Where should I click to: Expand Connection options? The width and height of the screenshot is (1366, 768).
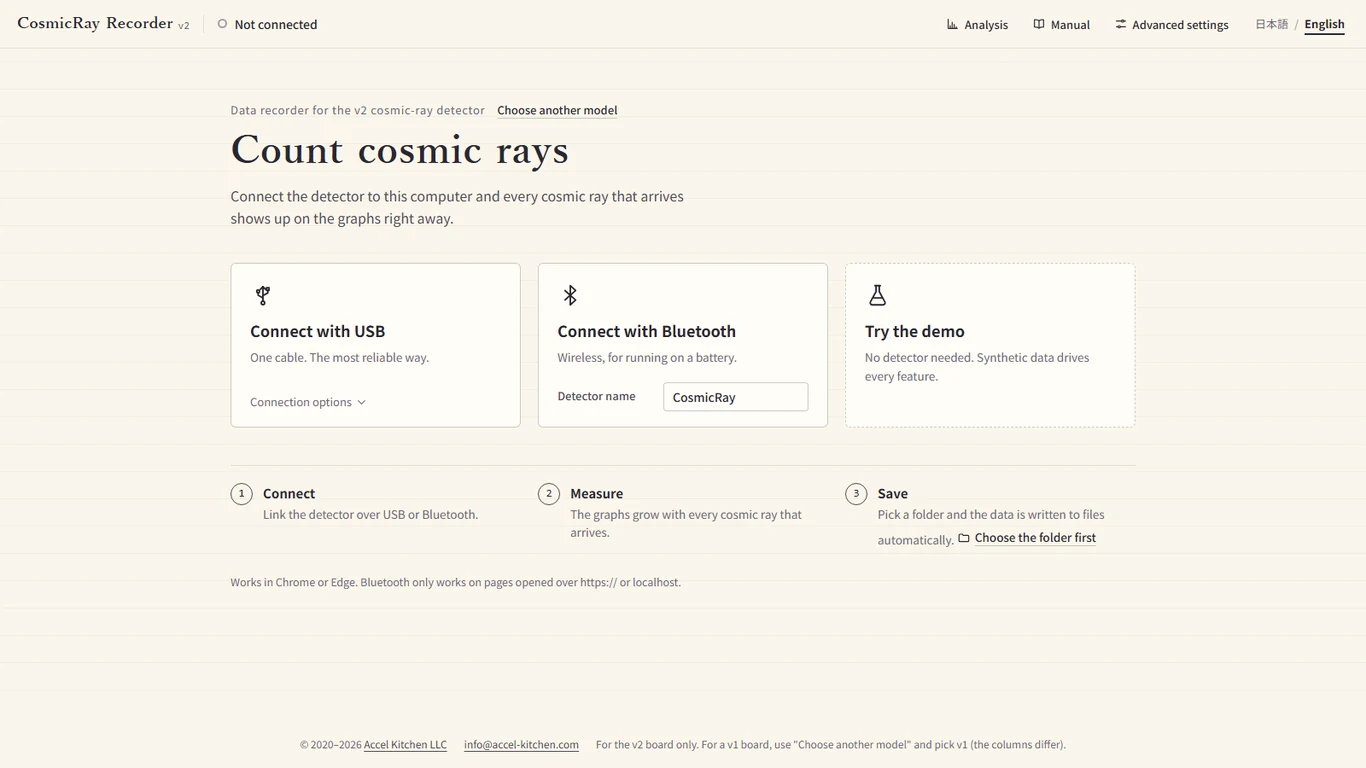(x=308, y=402)
